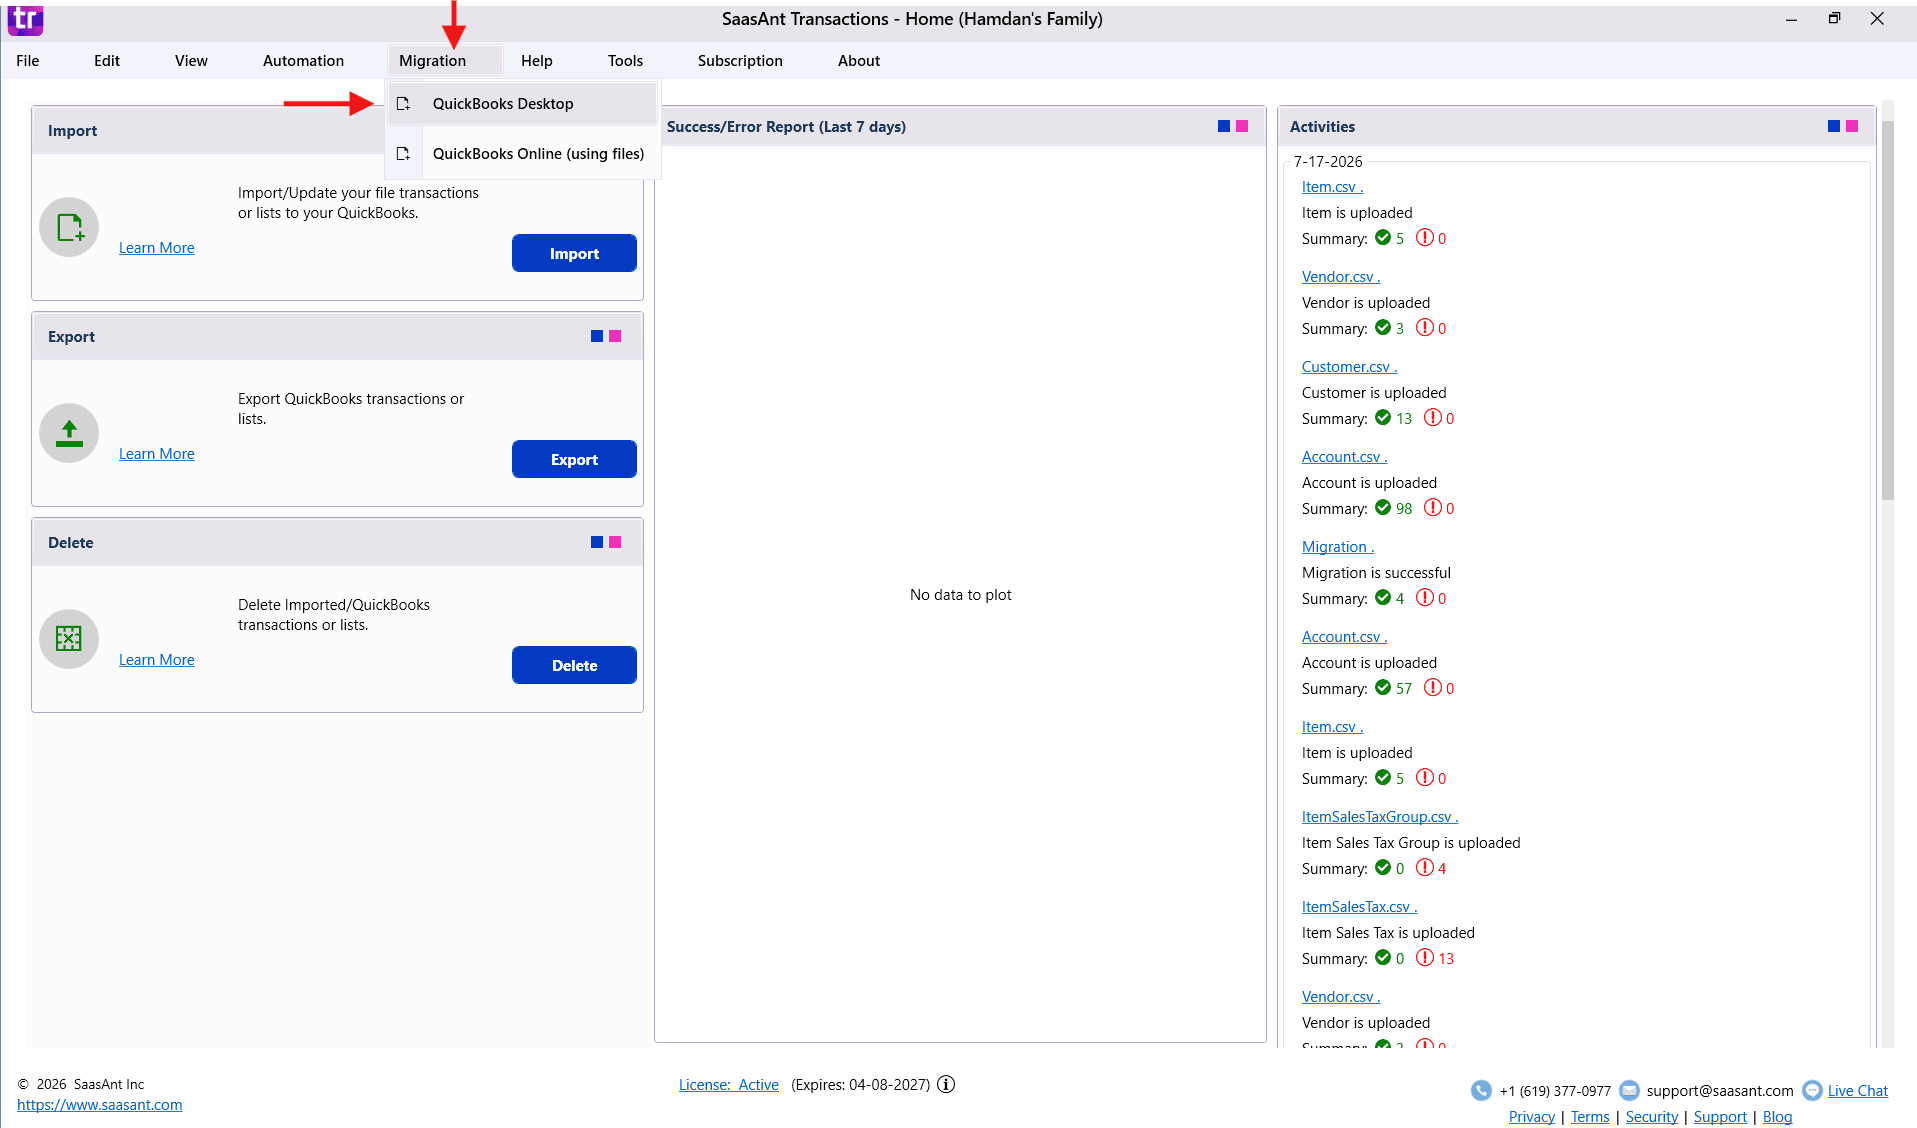The height and width of the screenshot is (1128, 1917).
Task: Click the phone icon in the footer
Action: (x=1481, y=1091)
